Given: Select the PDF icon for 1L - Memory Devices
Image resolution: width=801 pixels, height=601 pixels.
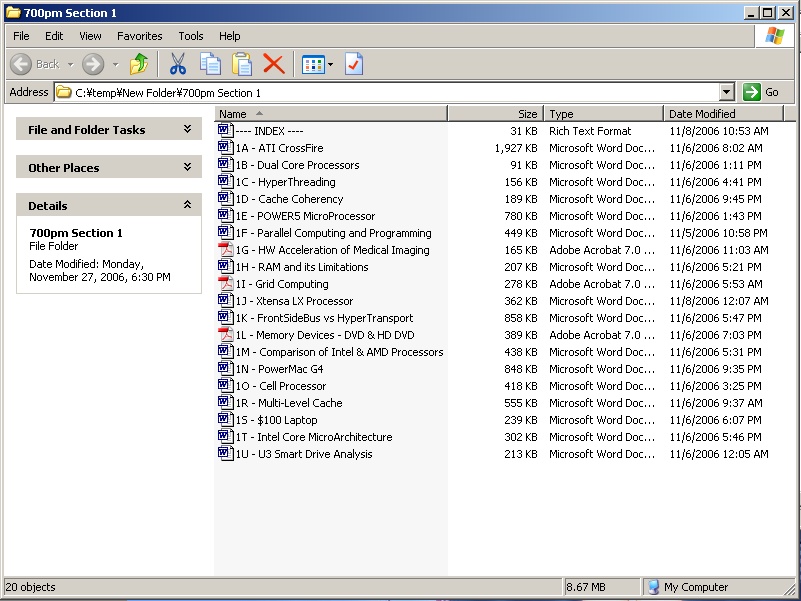Looking at the screenshot, I should click(x=225, y=335).
